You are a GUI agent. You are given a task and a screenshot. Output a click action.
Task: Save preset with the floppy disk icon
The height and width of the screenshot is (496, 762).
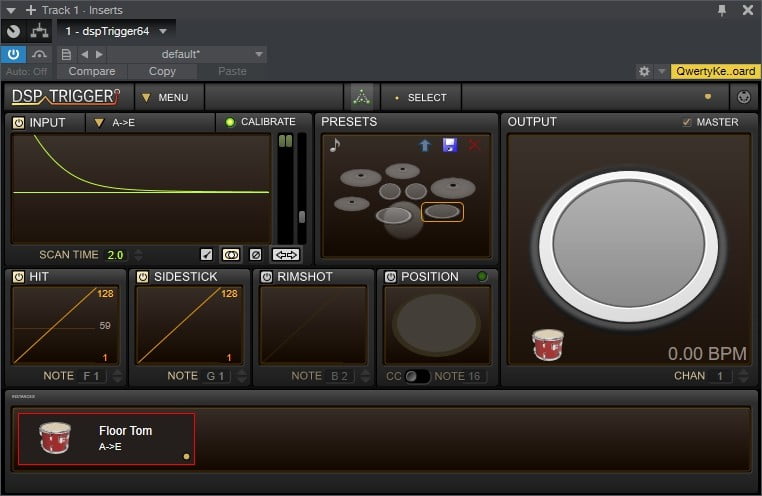449,146
